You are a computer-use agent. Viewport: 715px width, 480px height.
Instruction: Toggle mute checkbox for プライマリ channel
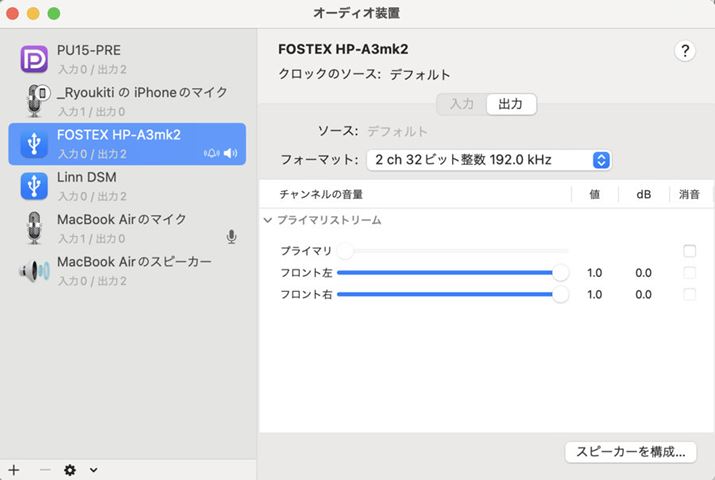pos(689,251)
